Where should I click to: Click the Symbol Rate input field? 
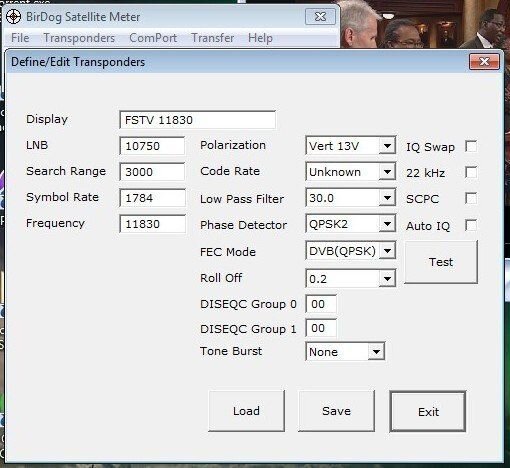(x=152, y=198)
